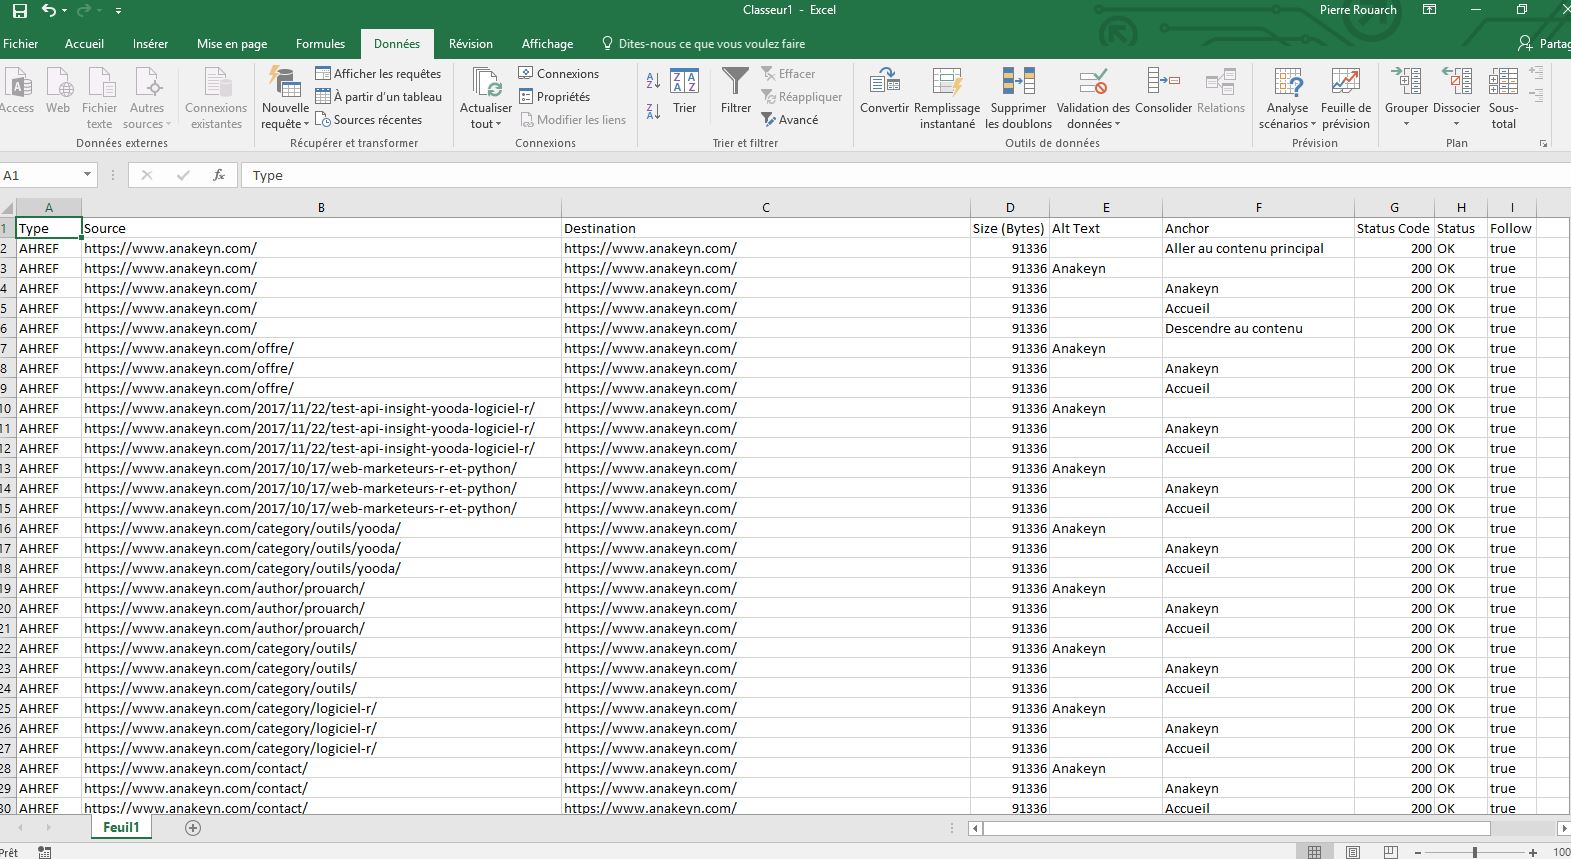Switch to the Formules tab
This screenshot has height=859, width=1571.
[x=320, y=44]
